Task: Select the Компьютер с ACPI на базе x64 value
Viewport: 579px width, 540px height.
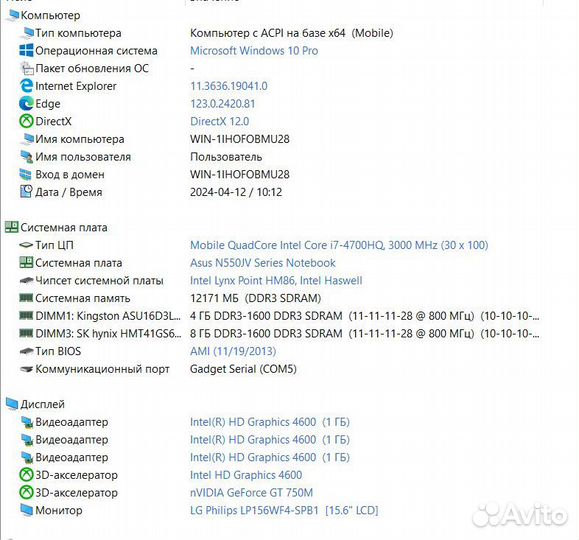Action: coord(292,33)
